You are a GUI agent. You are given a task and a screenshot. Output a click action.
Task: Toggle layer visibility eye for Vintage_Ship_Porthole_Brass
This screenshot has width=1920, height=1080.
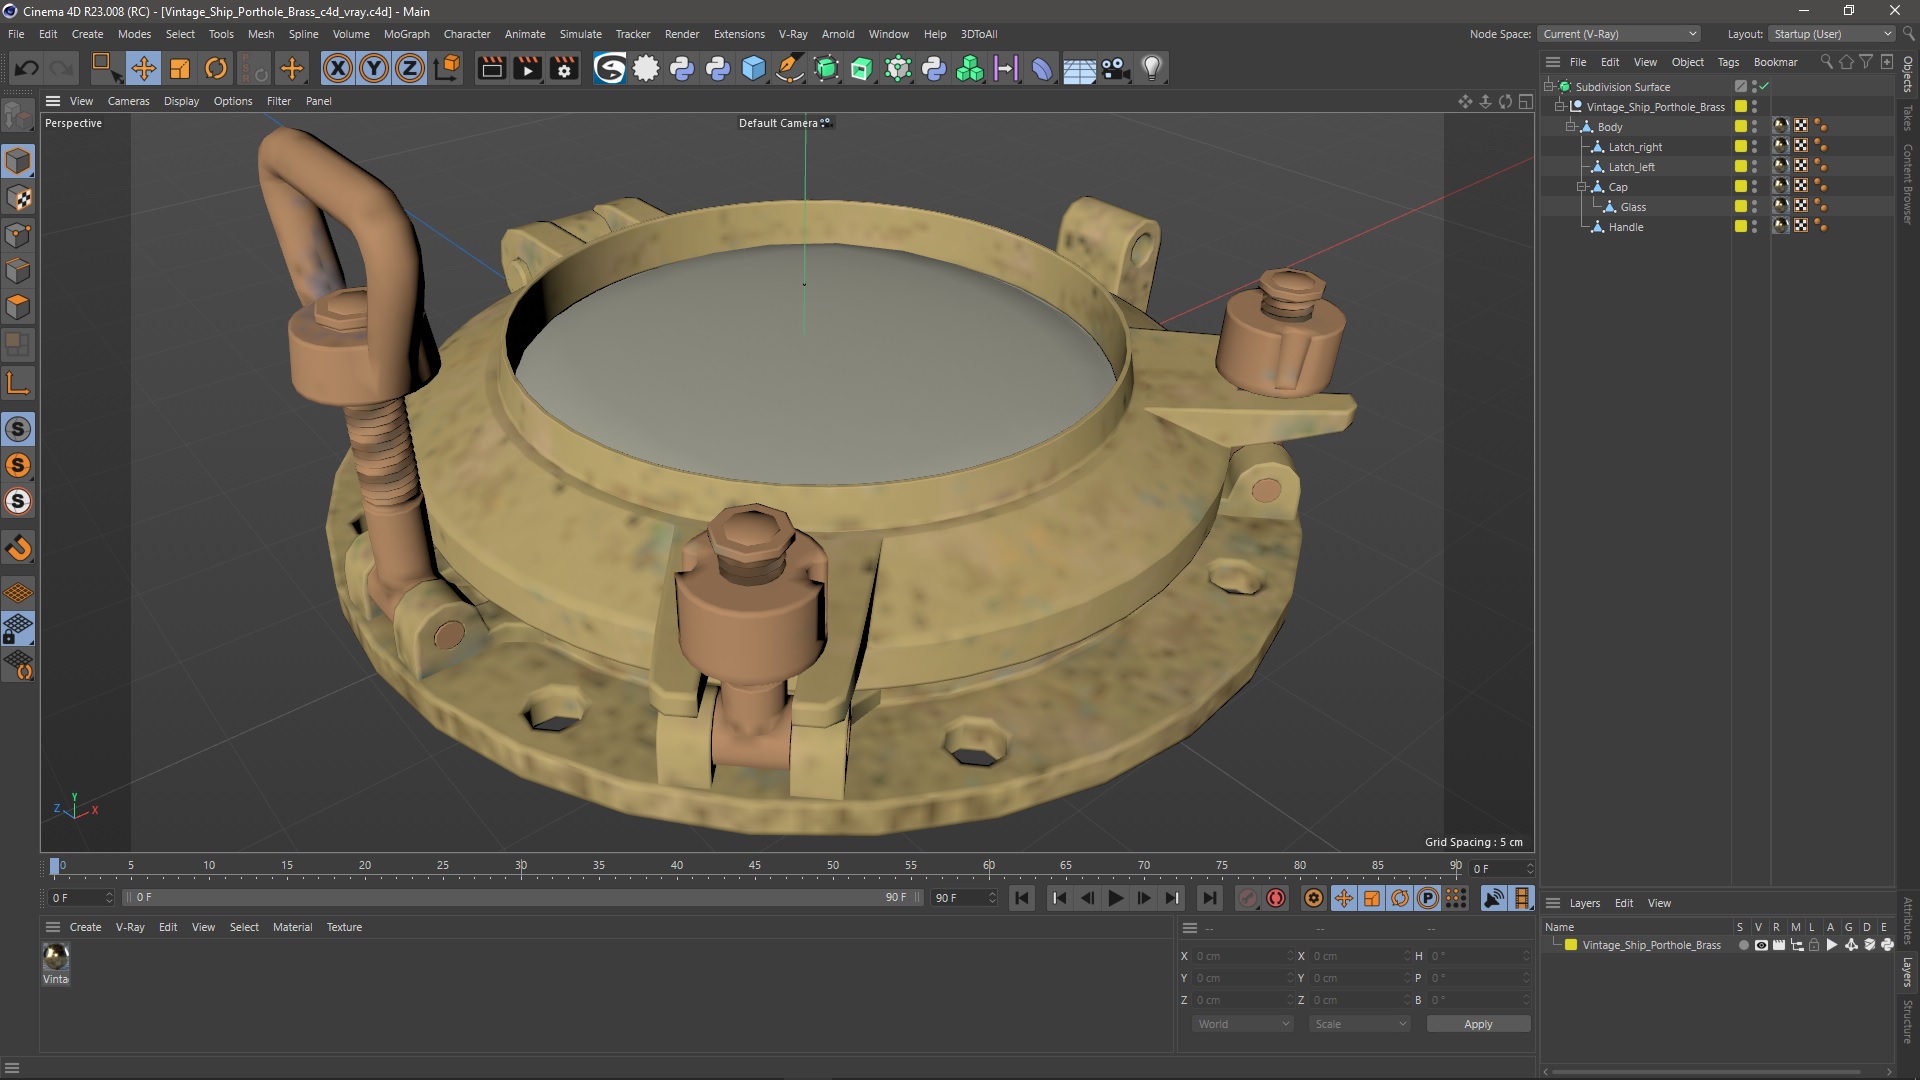[x=1761, y=945]
